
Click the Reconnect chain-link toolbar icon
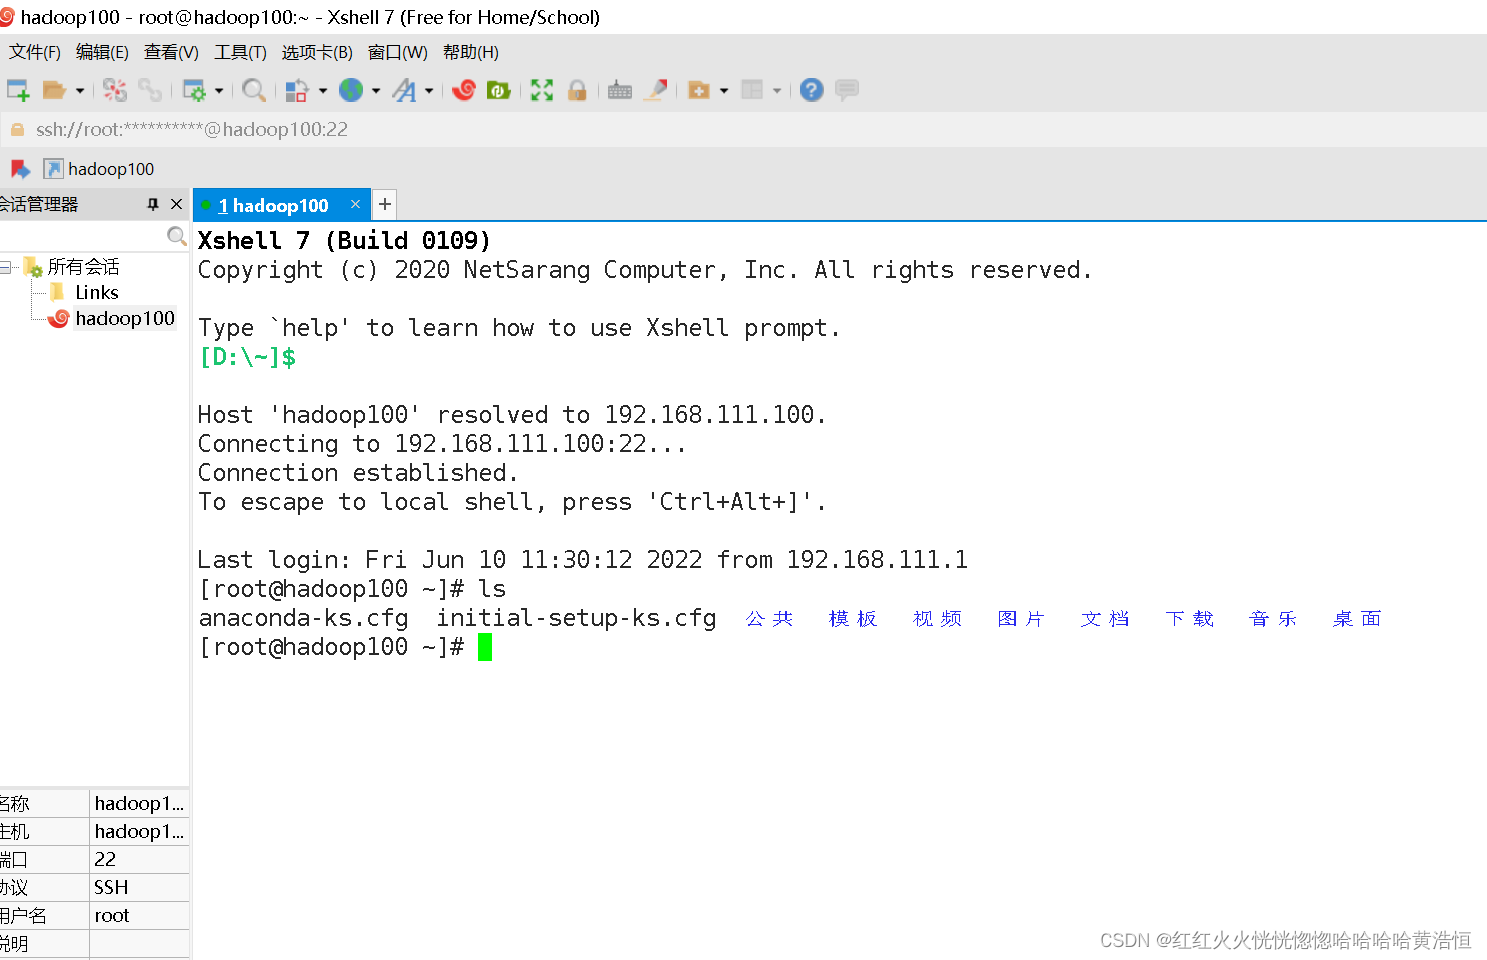[x=150, y=90]
